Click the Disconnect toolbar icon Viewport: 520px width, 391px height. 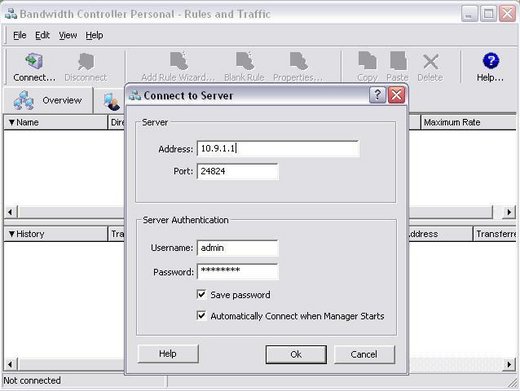pos(86,67)
